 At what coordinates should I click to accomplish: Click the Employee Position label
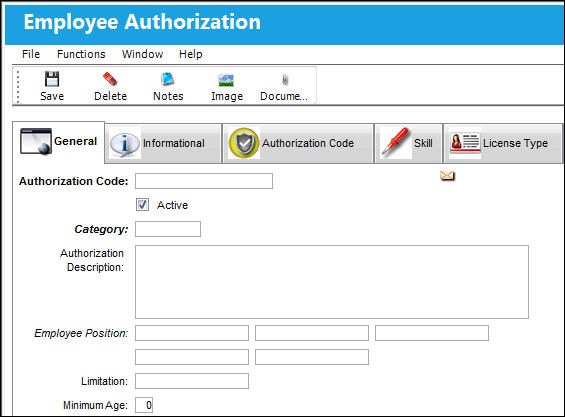coord(81,333)
